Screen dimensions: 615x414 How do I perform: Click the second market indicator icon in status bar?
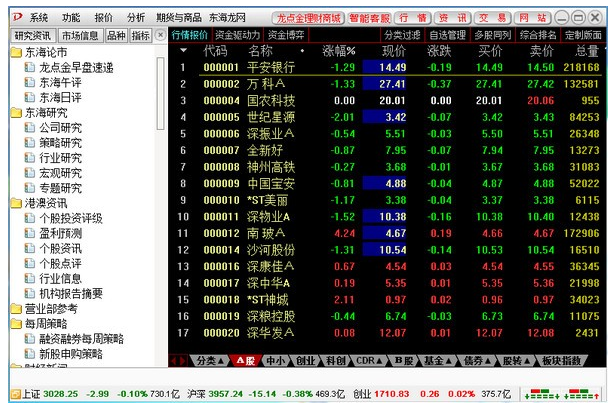(582, 394)
